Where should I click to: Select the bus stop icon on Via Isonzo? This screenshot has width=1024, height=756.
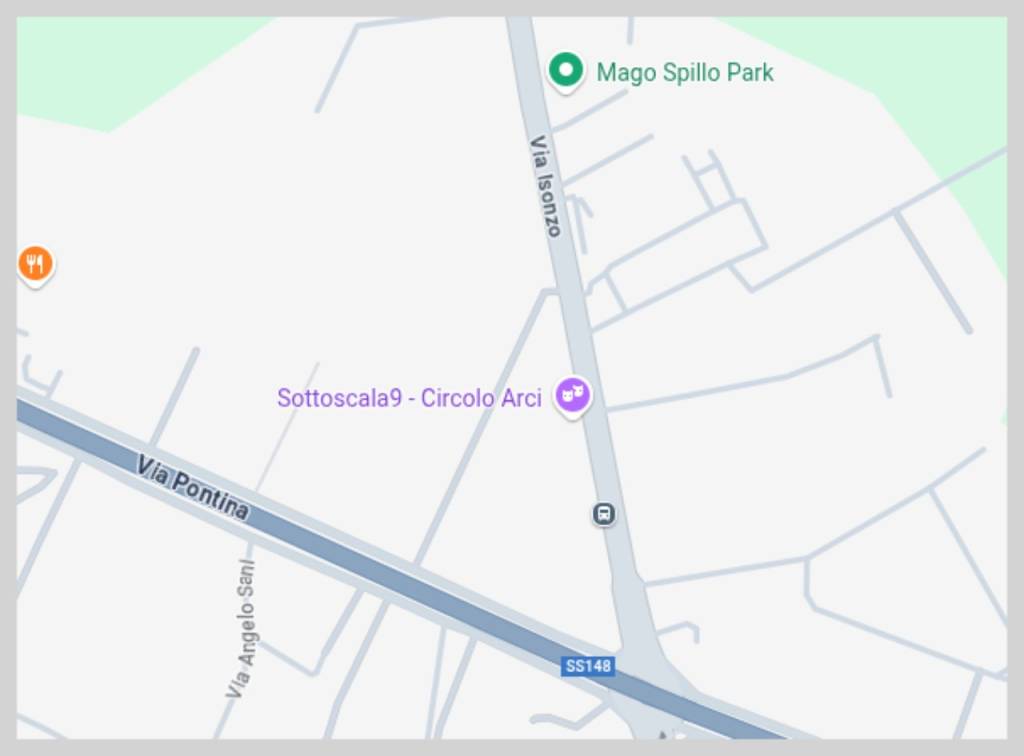click(604, 514)
